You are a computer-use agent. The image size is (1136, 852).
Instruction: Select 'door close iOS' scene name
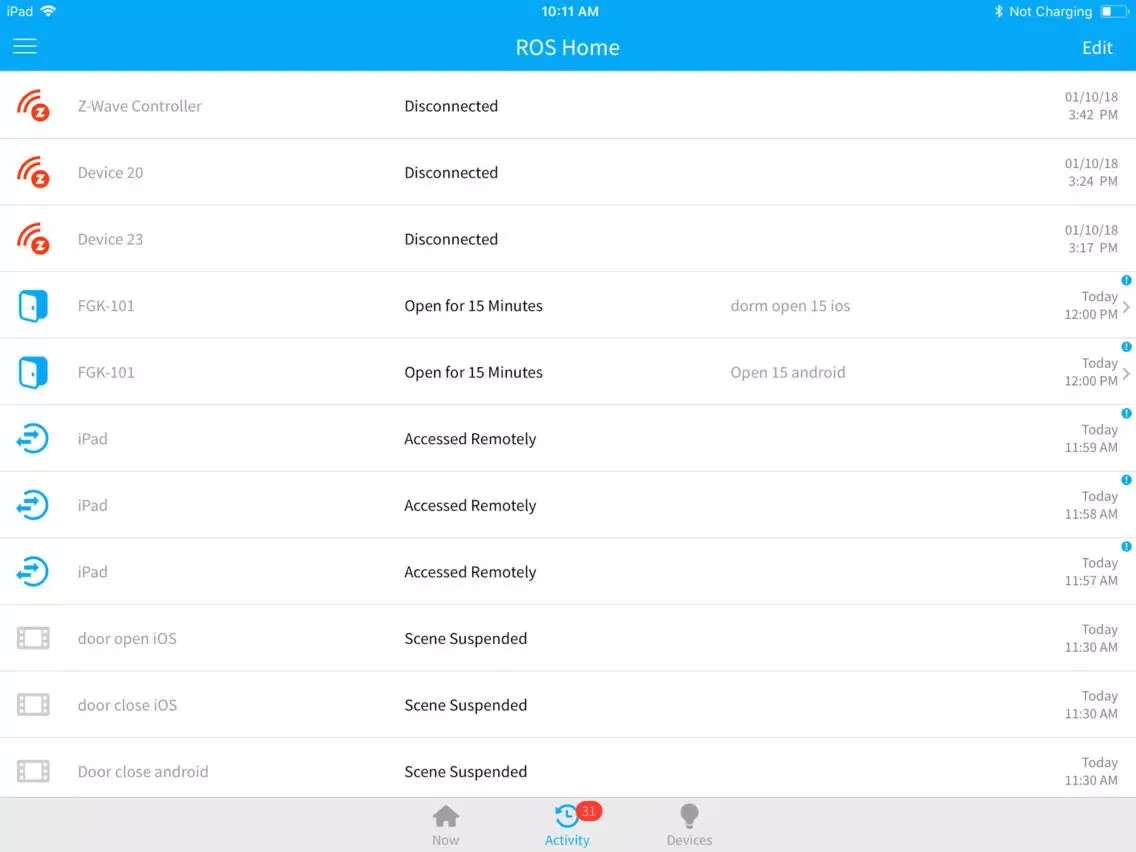127,705
